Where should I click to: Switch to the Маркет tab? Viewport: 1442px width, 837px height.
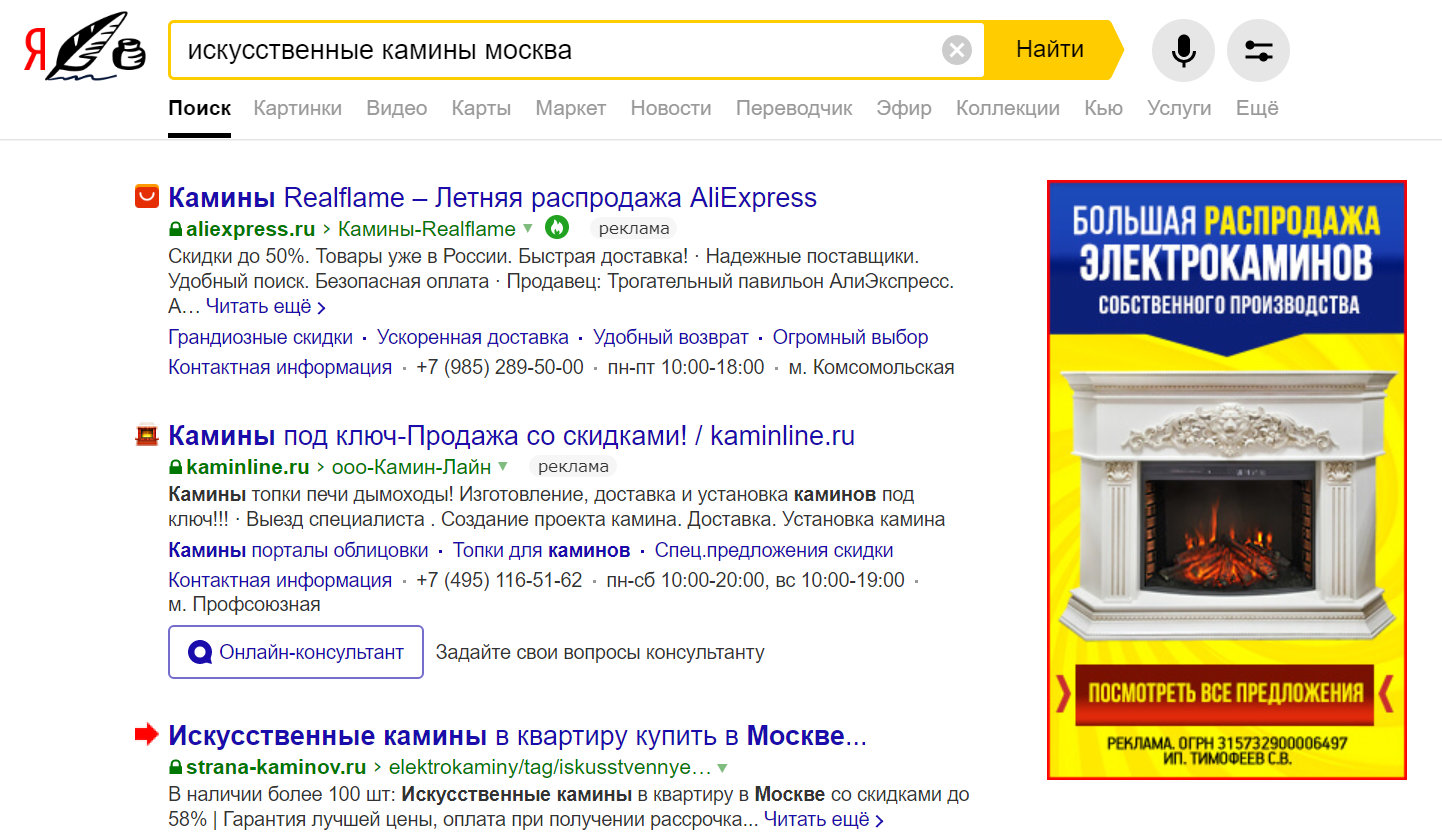point(571,108)
